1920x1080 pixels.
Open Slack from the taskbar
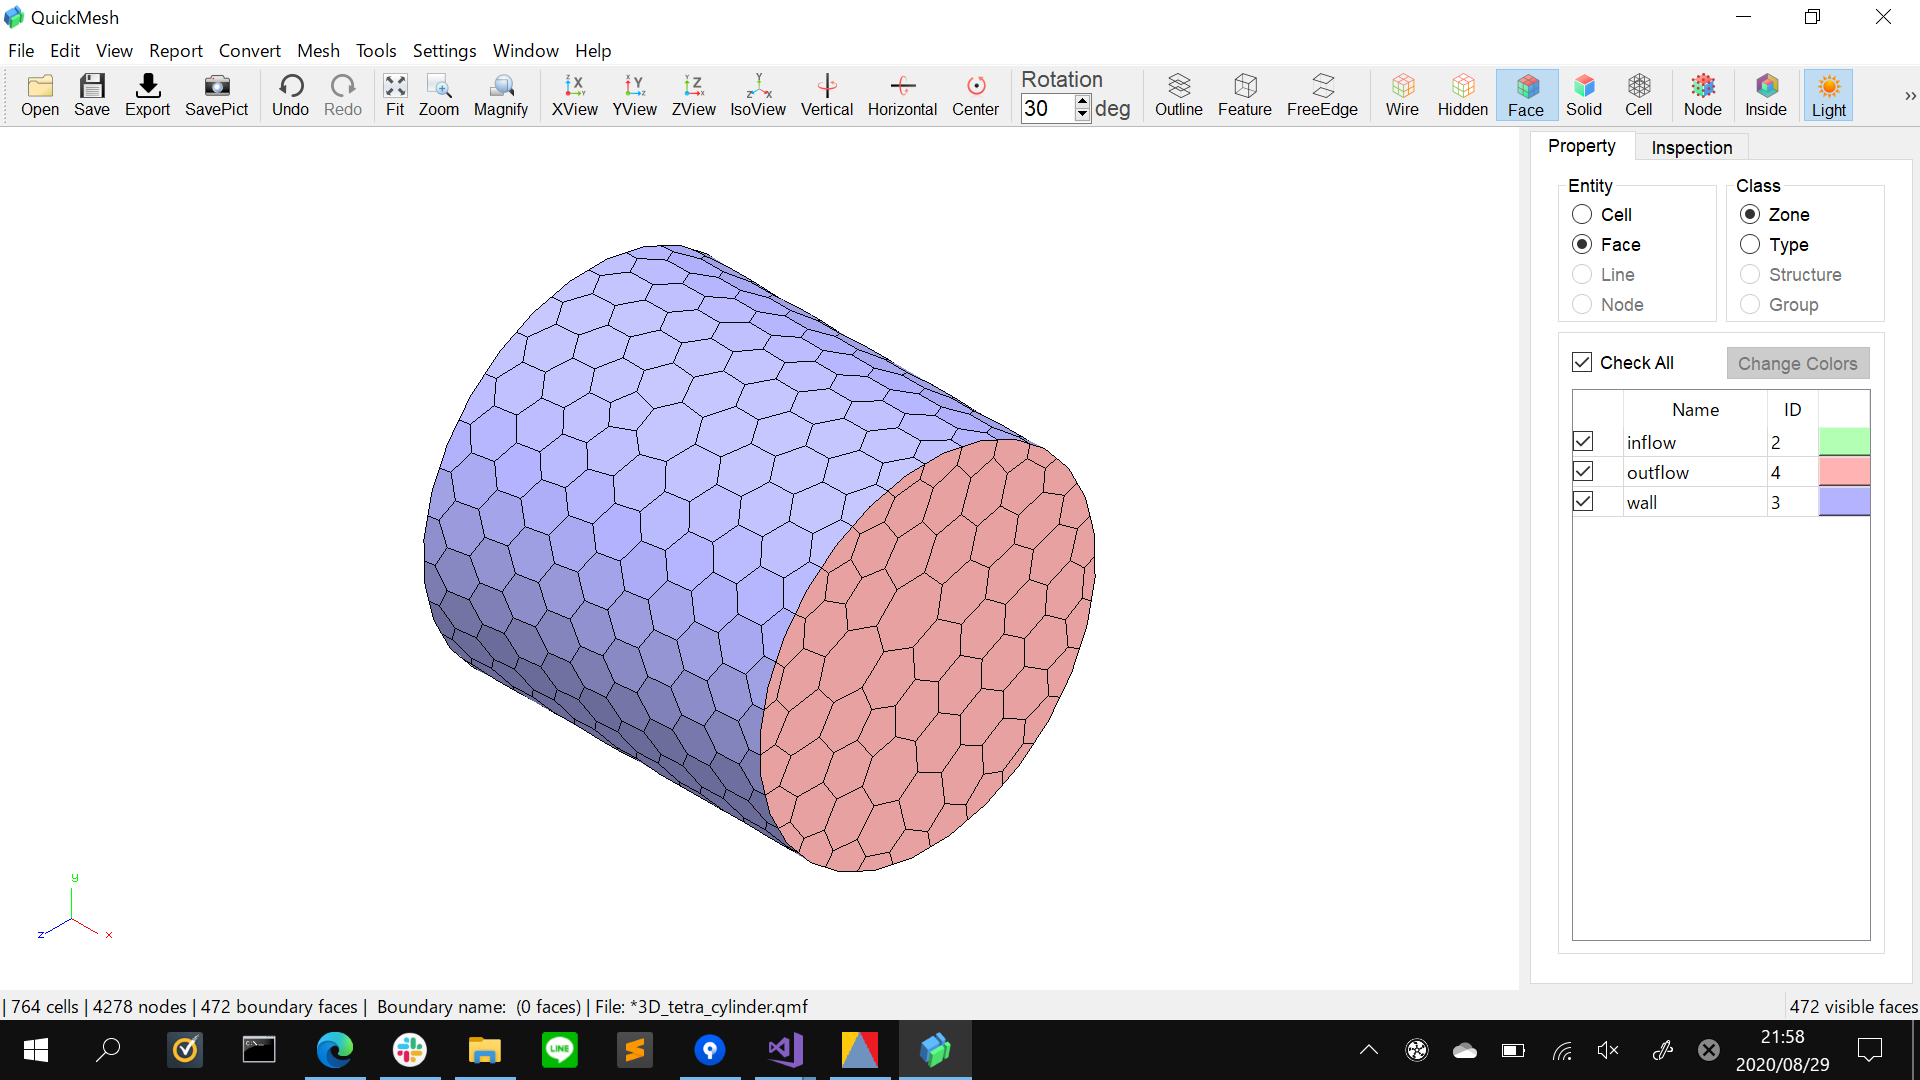coord(410,1050)
